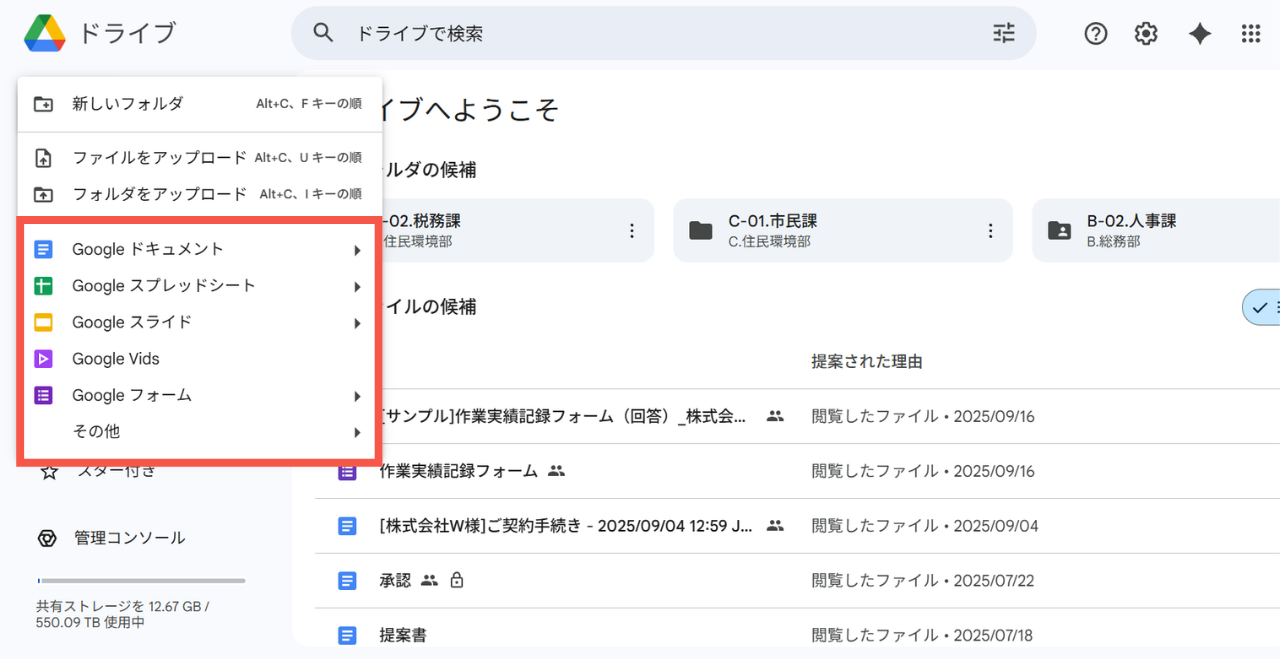Expand the Google ドキュメント submenu arrow
This screenshot has height=660, width=1280.
click(x=357, y=250)
